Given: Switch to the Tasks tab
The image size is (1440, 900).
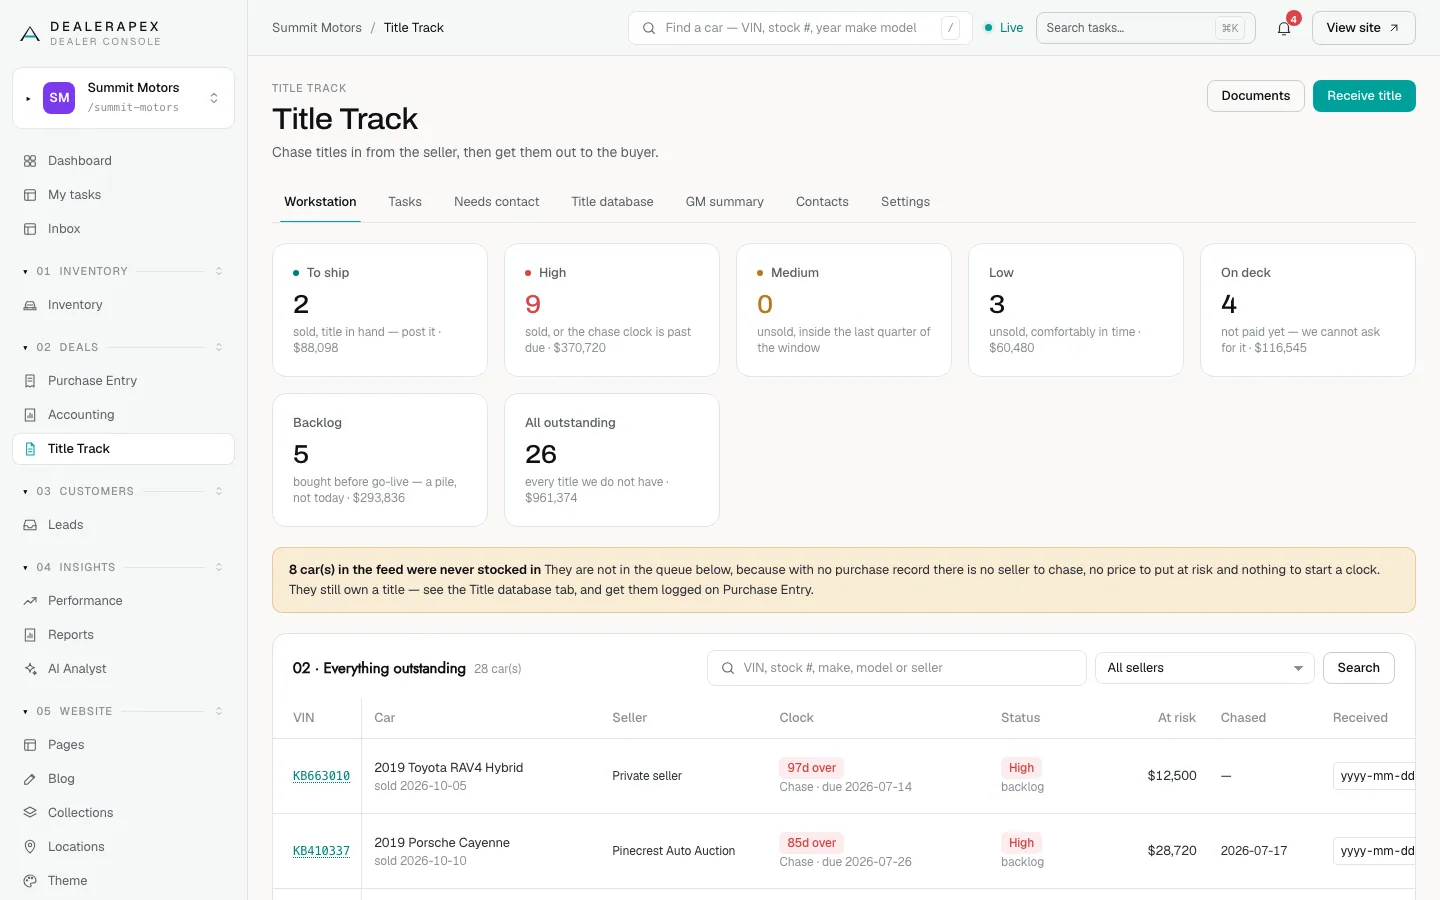Looking at the screenshot, I should 405,202.
